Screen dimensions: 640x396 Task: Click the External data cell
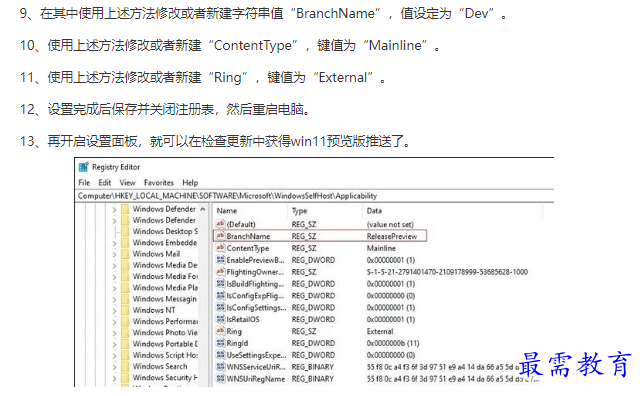tap(380, 331)
